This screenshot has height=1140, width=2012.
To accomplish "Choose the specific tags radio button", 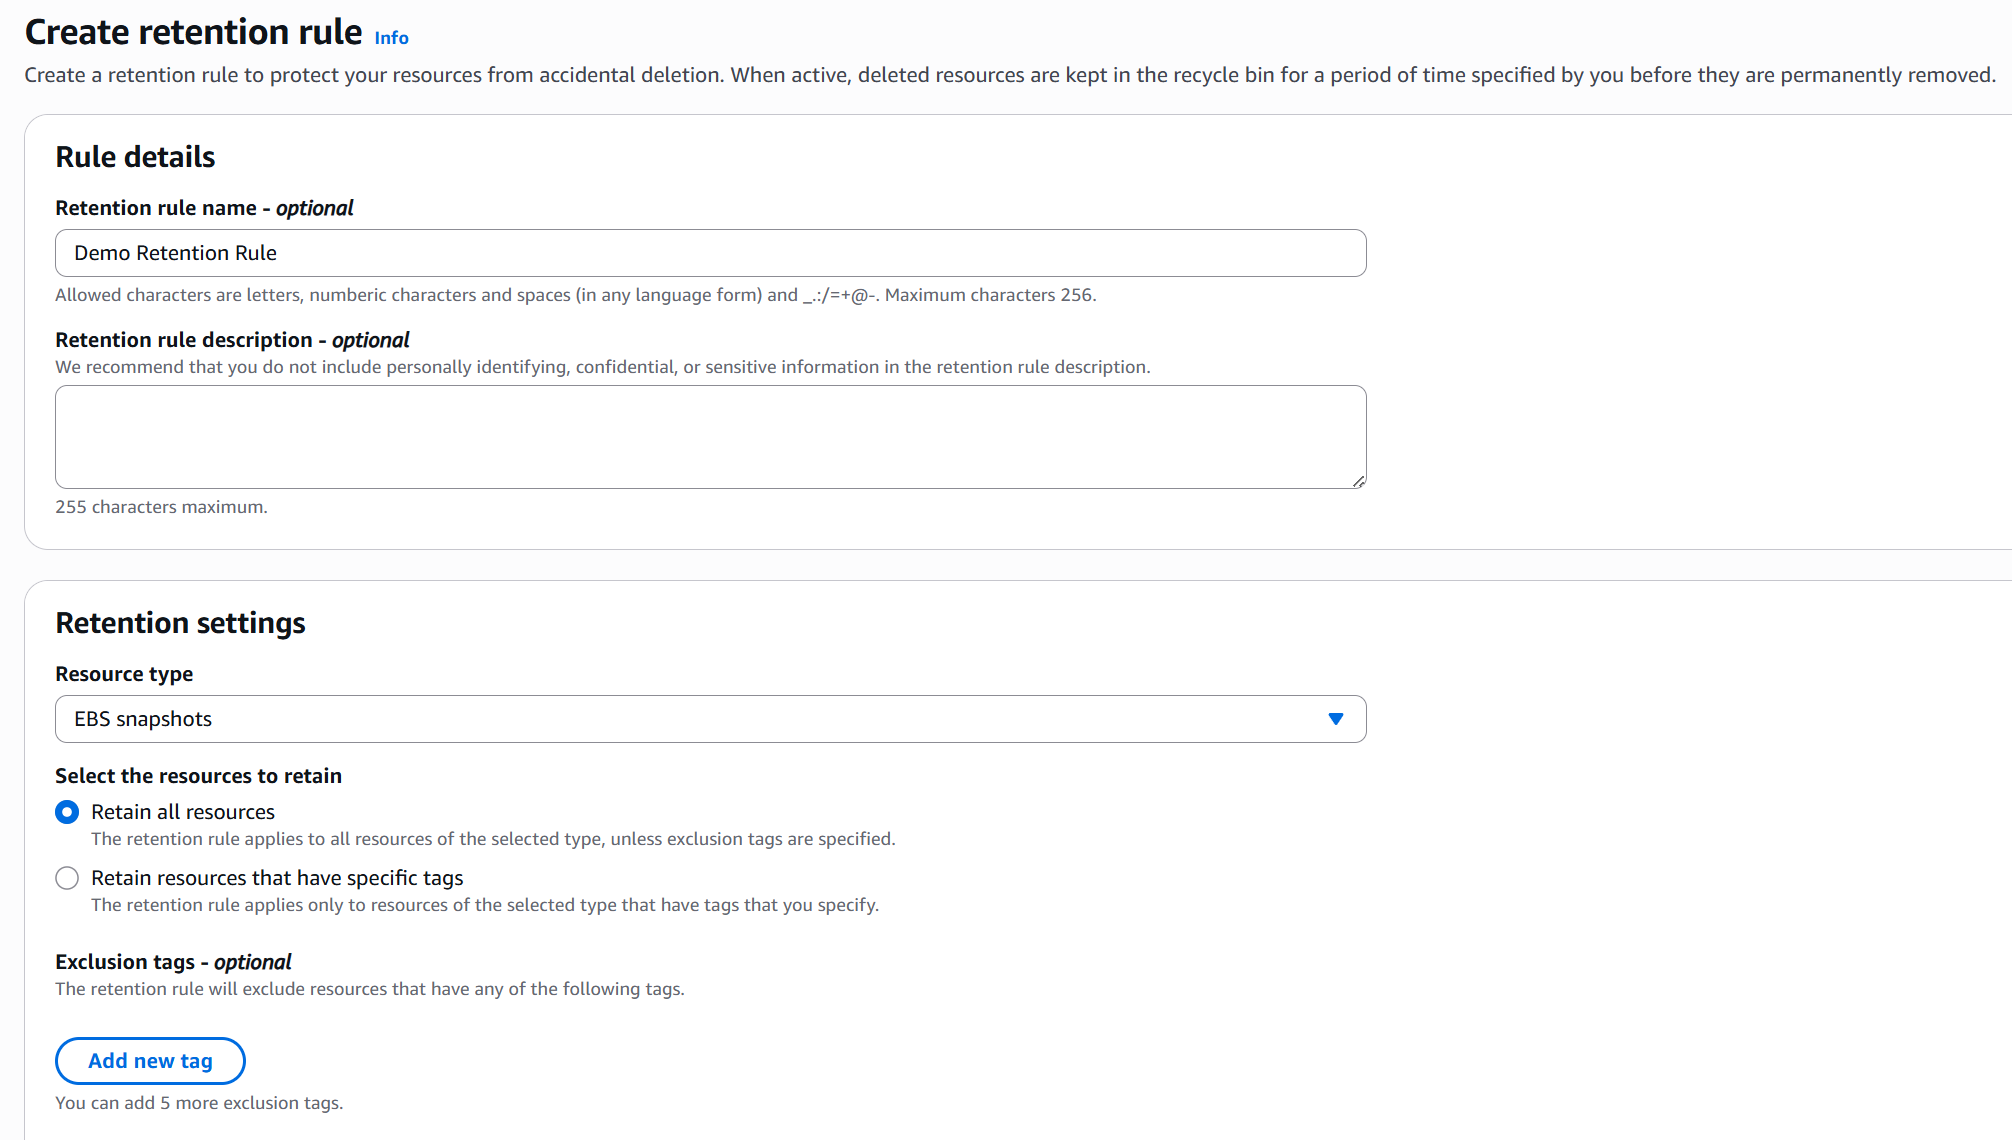I will tap(67, 878).
